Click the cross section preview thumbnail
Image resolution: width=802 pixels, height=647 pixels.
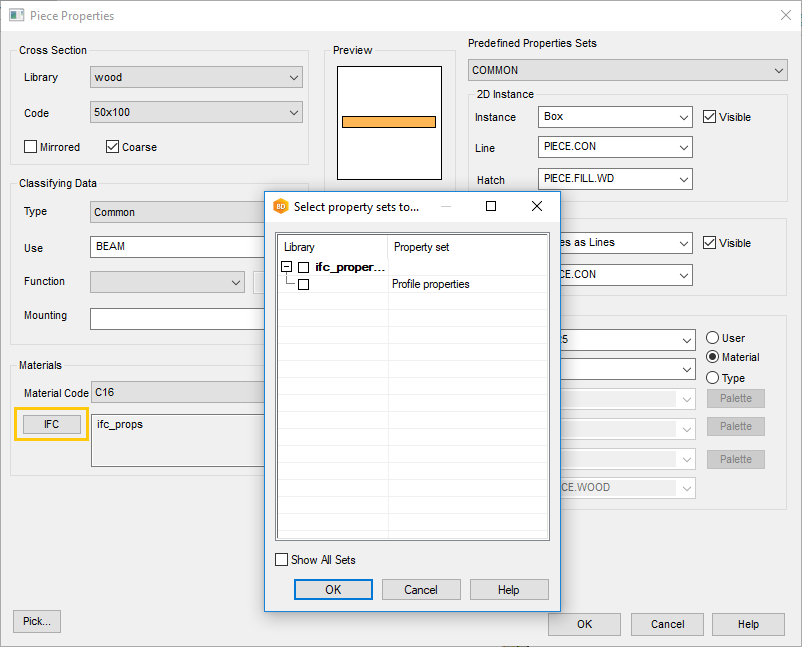[x=389, y=122]
